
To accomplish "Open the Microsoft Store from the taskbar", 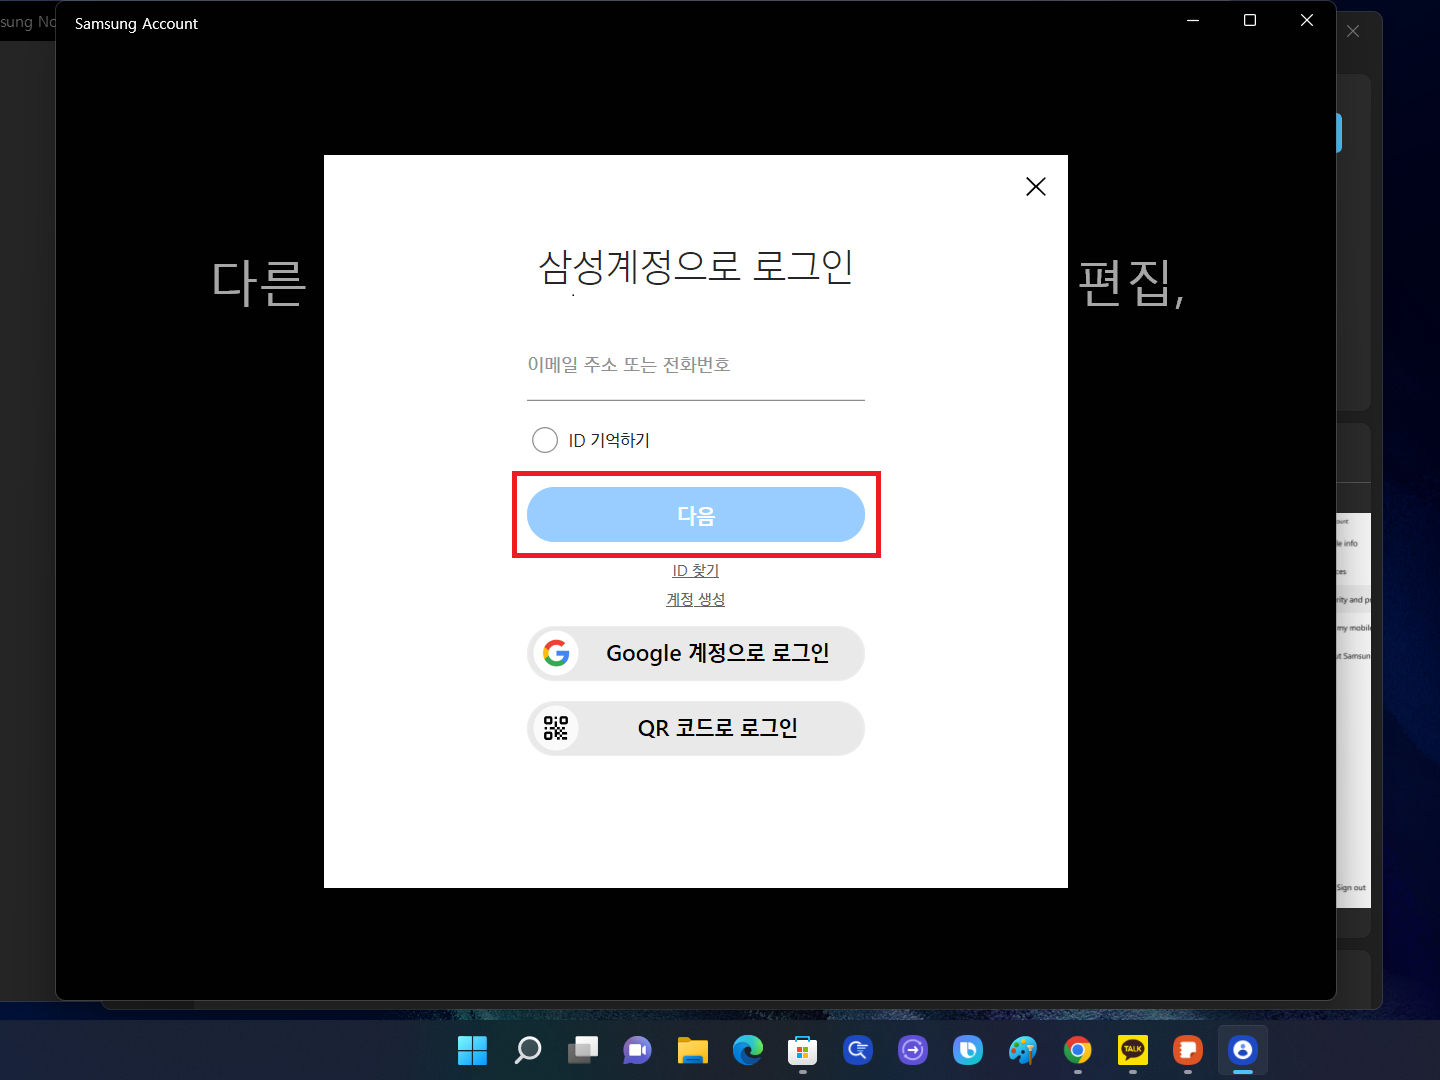I will pos(802,1051).
